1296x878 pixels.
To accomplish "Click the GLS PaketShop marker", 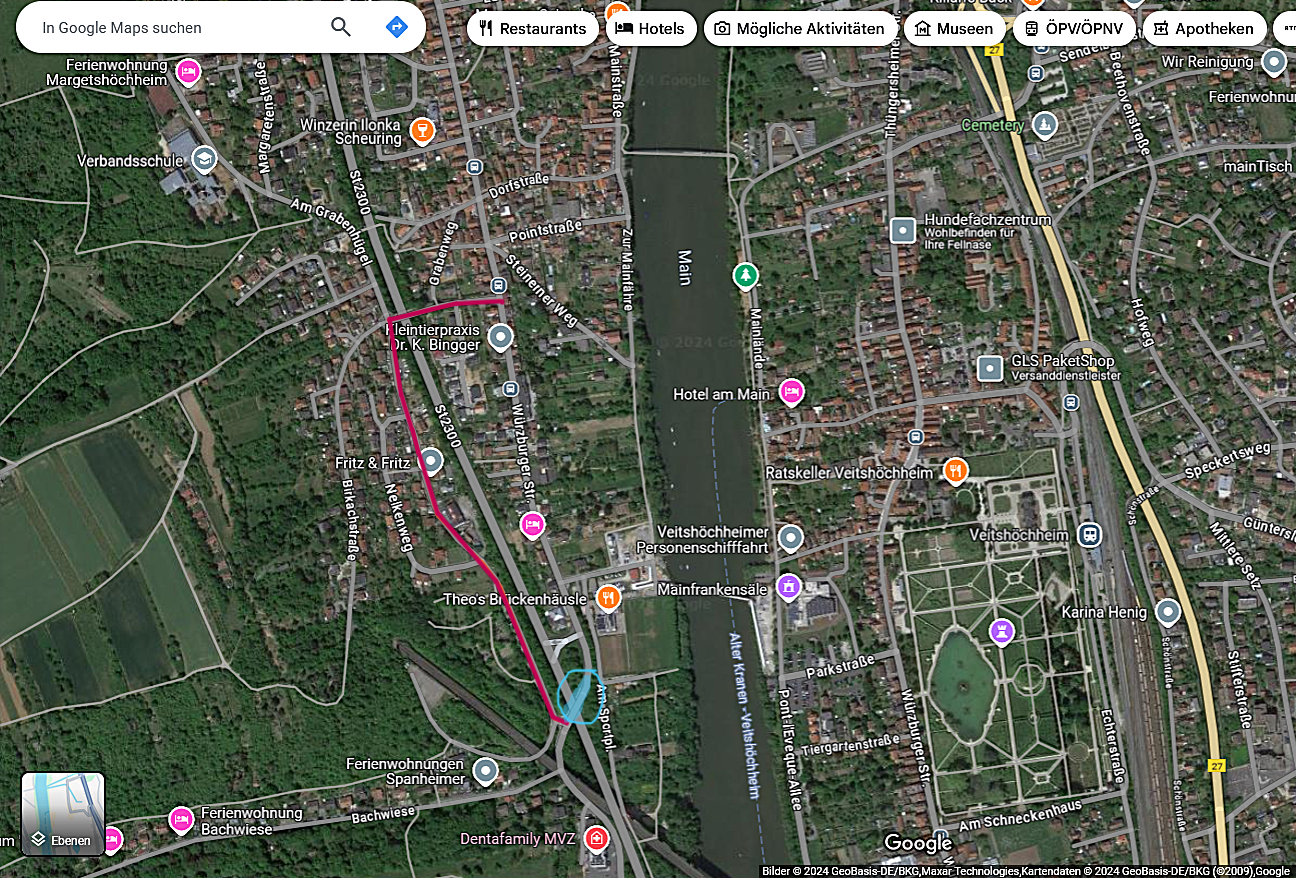I will pos(990,368).
